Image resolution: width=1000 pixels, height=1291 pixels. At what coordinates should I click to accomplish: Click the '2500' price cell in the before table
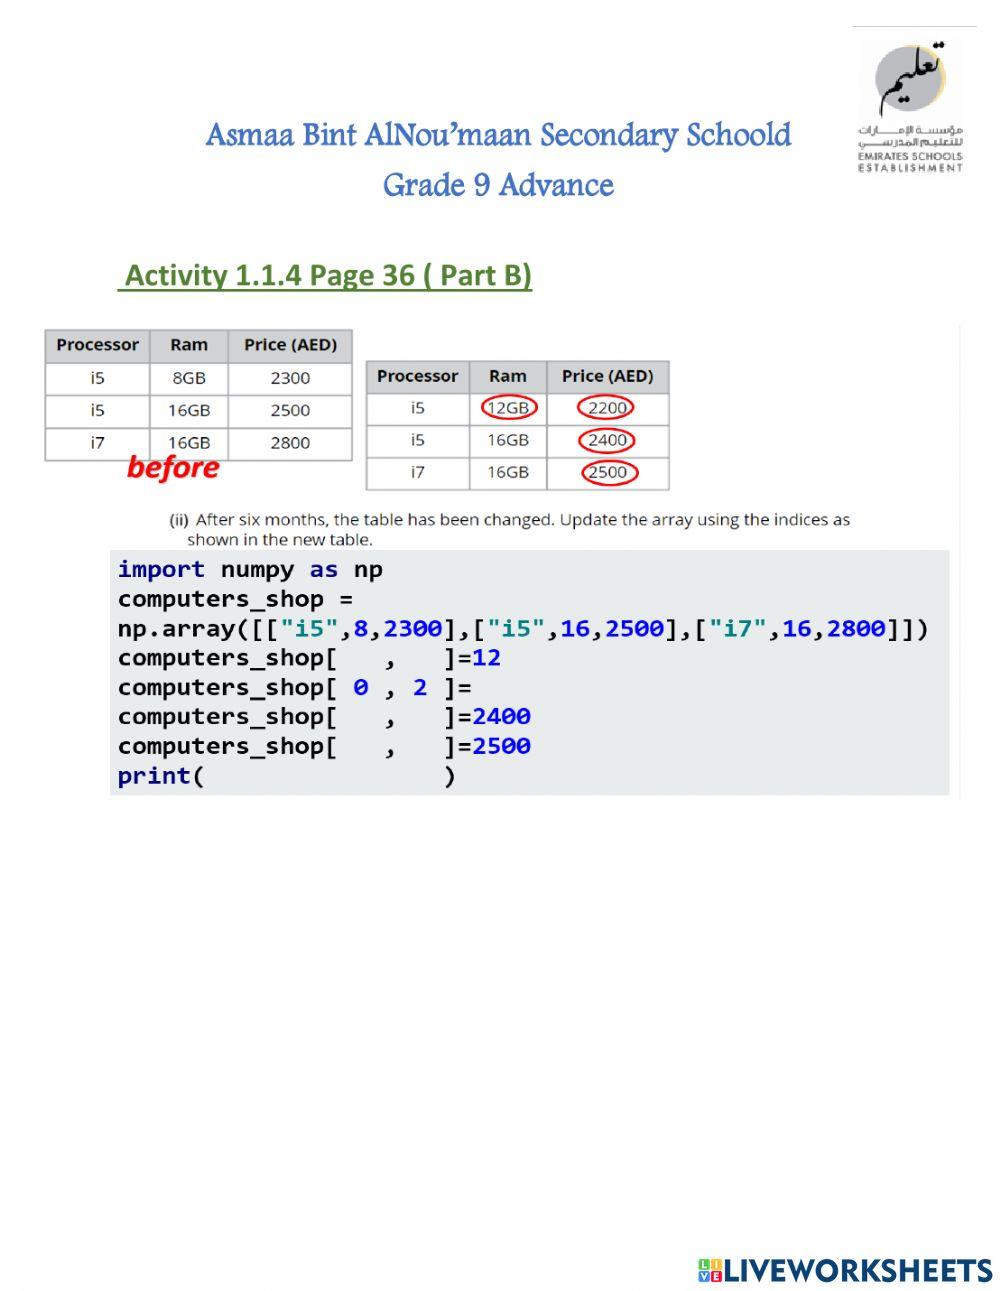(290, 410)
